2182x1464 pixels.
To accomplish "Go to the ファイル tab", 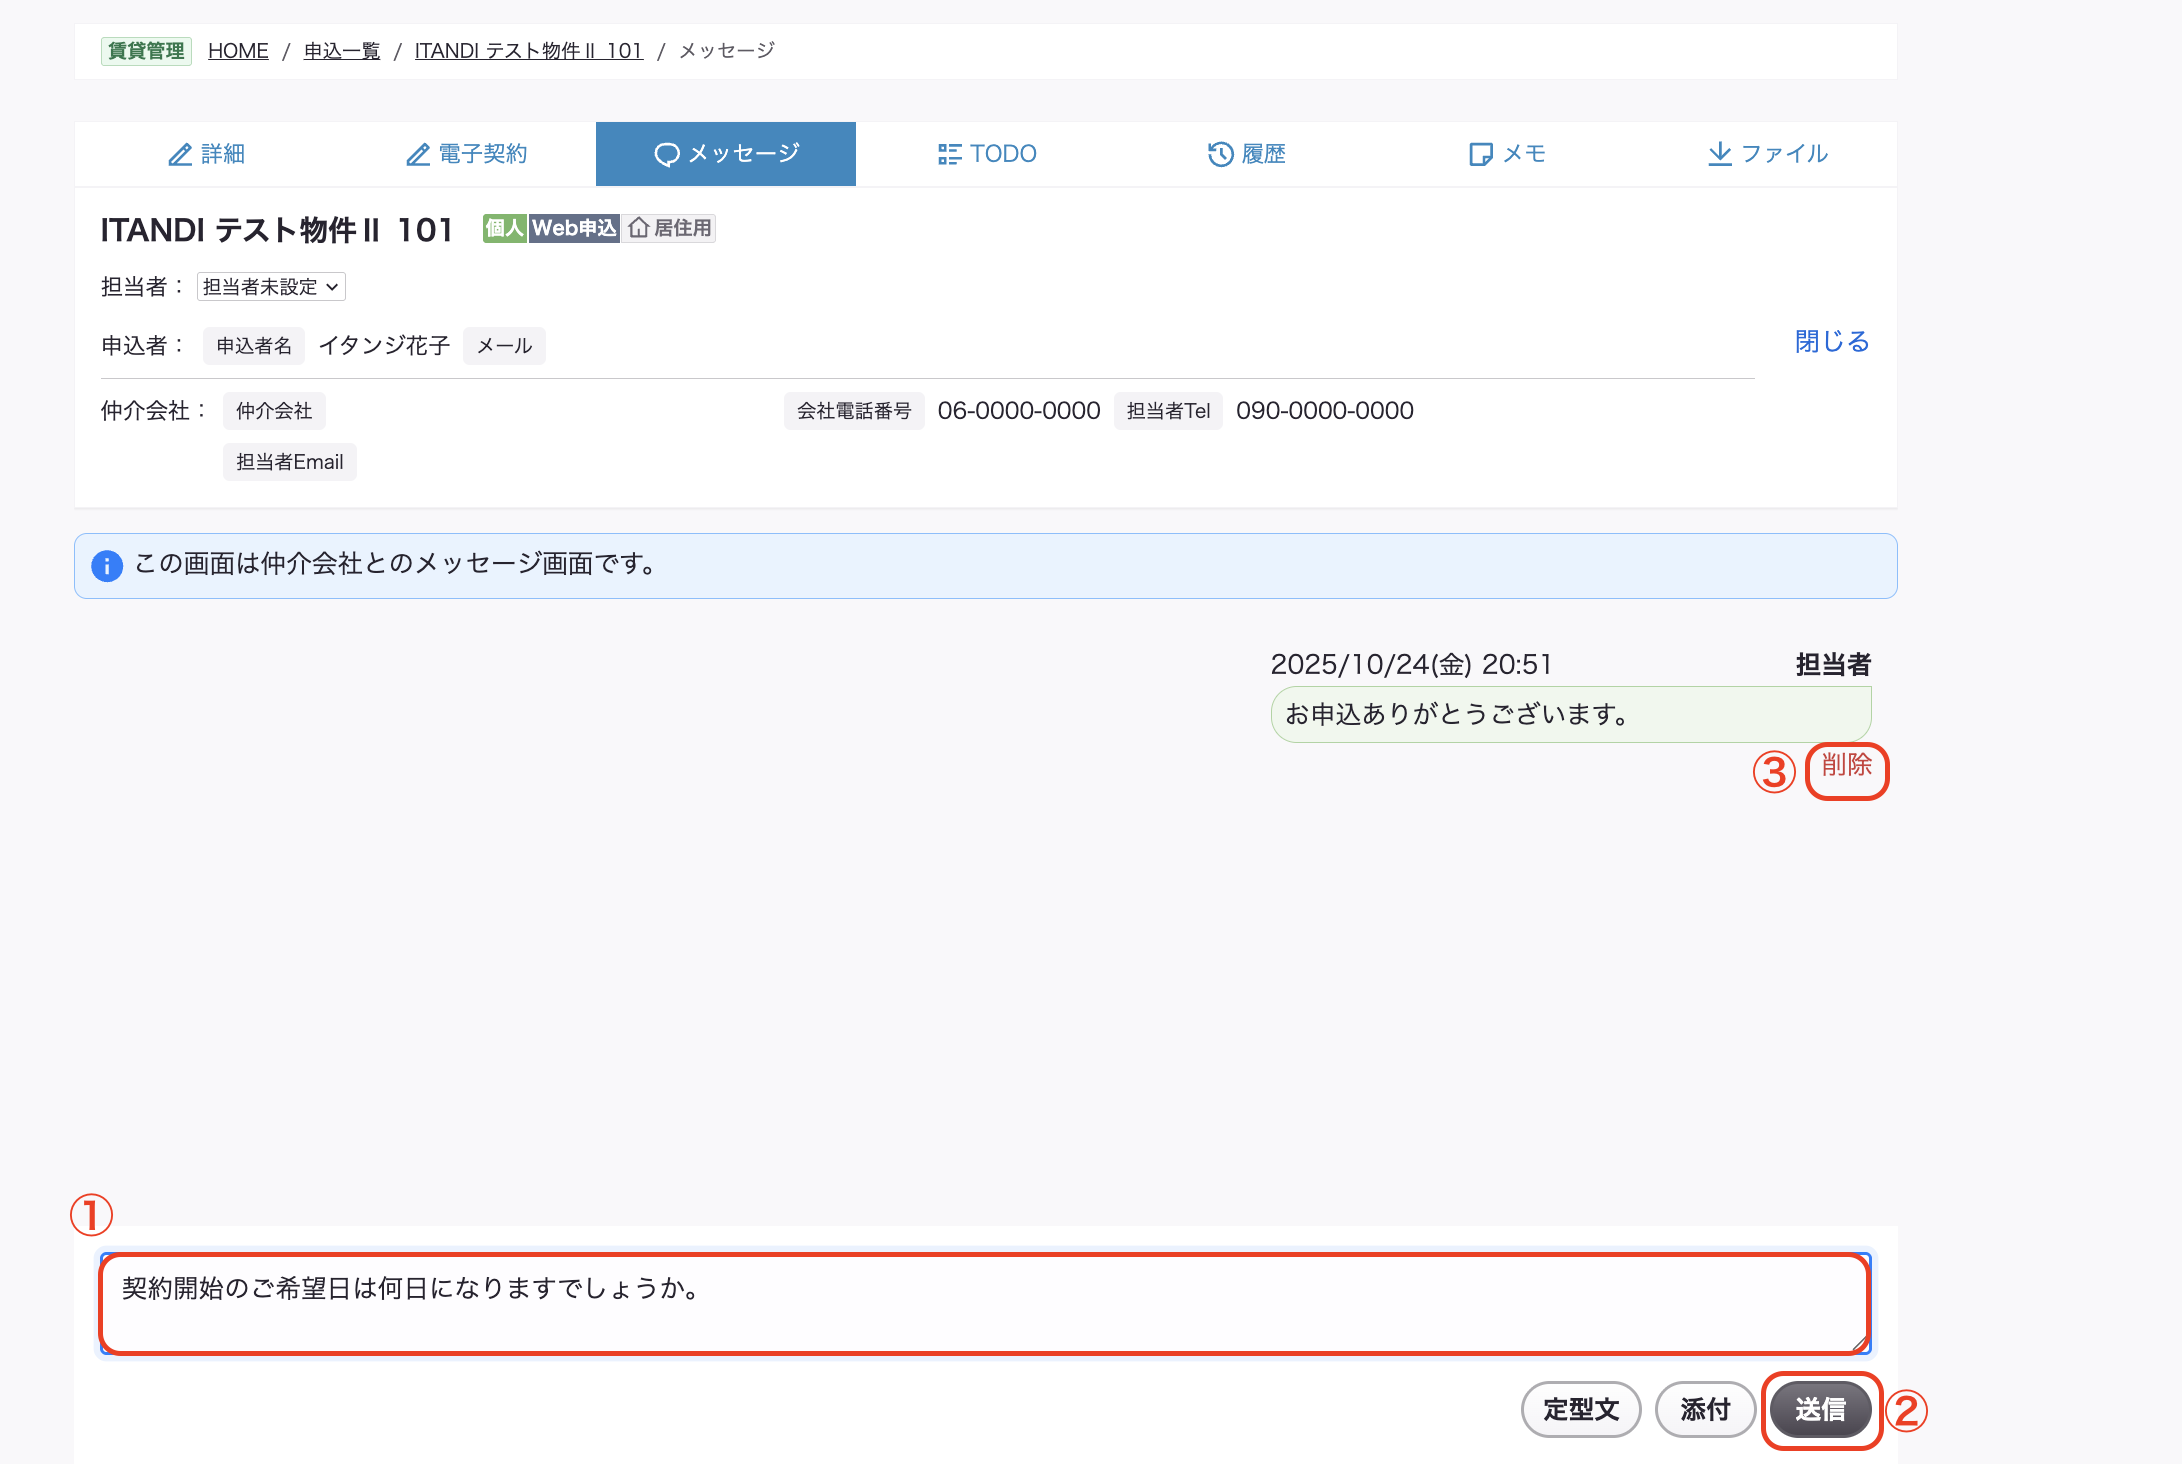I will 1766,154.
